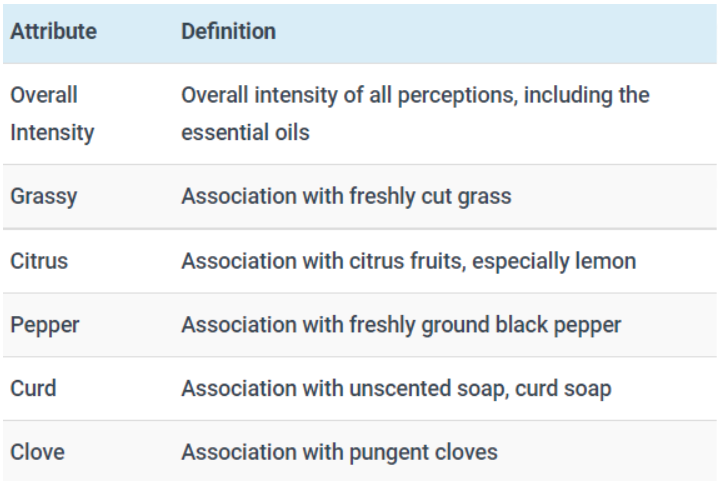Screen dimensions: 724x494
Task: Click the freshly ground black pepper definition
Action: tap(401, 325)
